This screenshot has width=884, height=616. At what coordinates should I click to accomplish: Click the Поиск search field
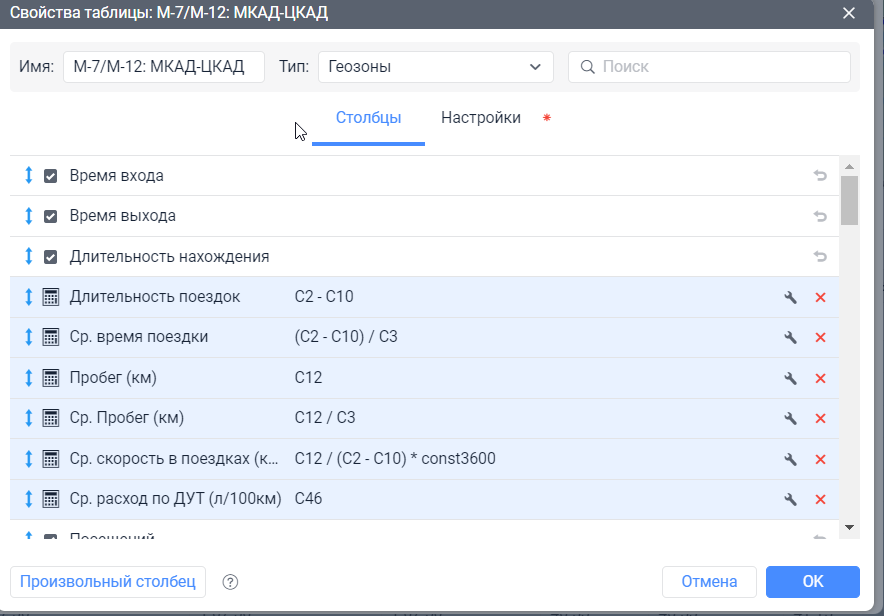(x=710, y=67)
